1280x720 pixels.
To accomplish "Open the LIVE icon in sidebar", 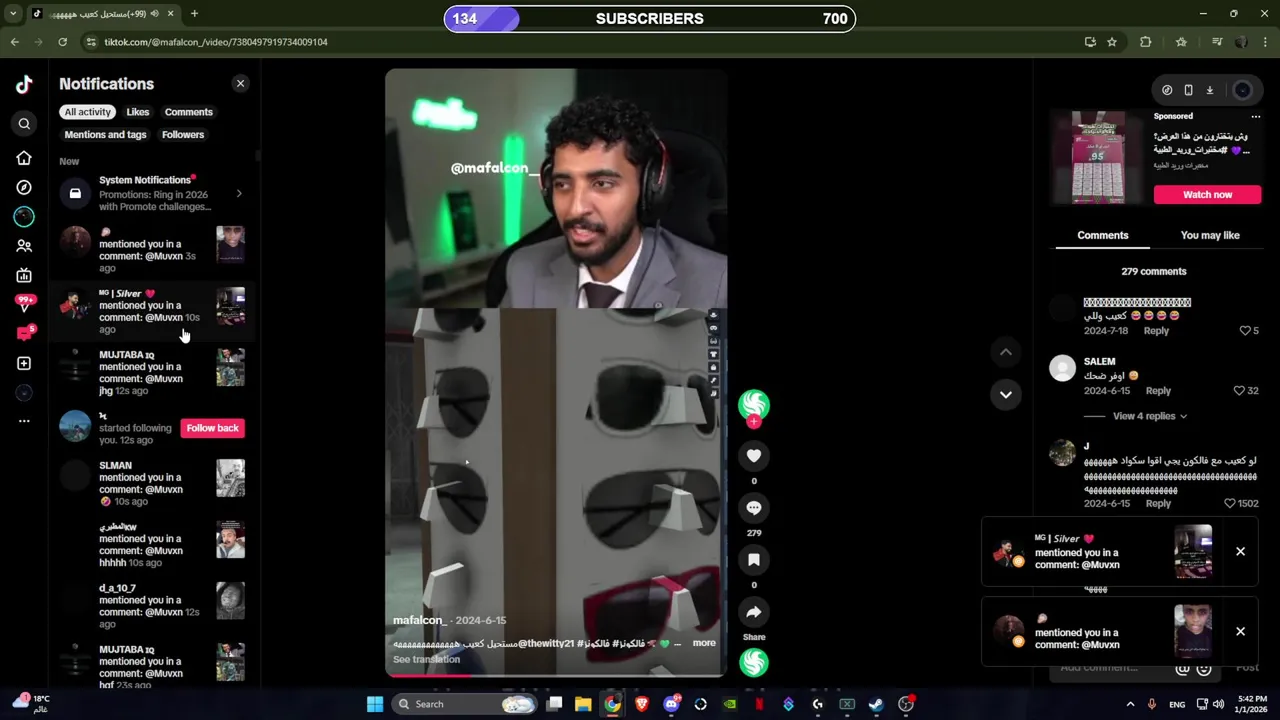I will click(24, 275).
